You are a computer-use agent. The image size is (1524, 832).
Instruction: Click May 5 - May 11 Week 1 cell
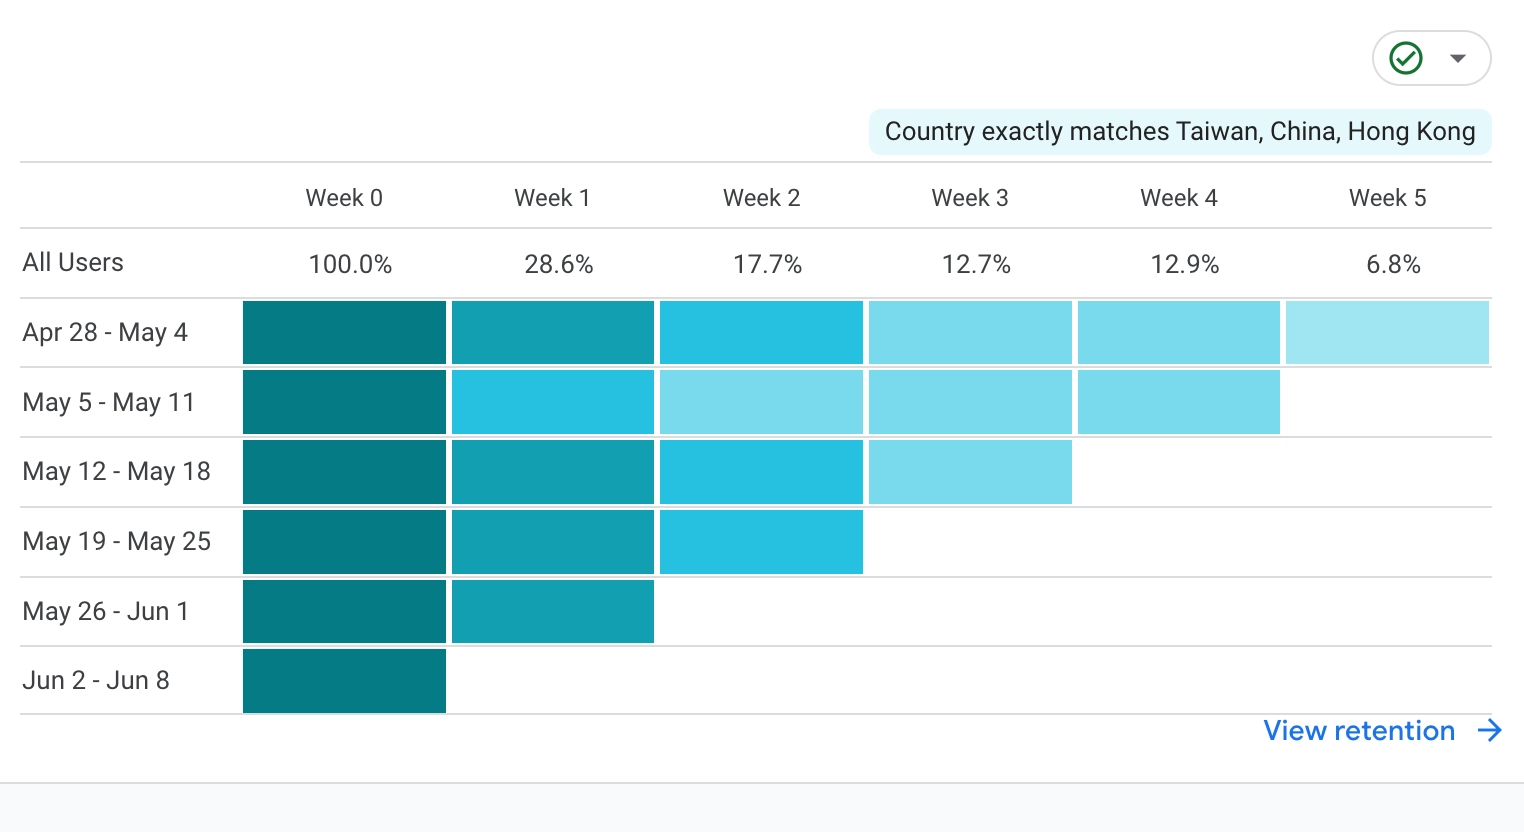coord(553,402)
